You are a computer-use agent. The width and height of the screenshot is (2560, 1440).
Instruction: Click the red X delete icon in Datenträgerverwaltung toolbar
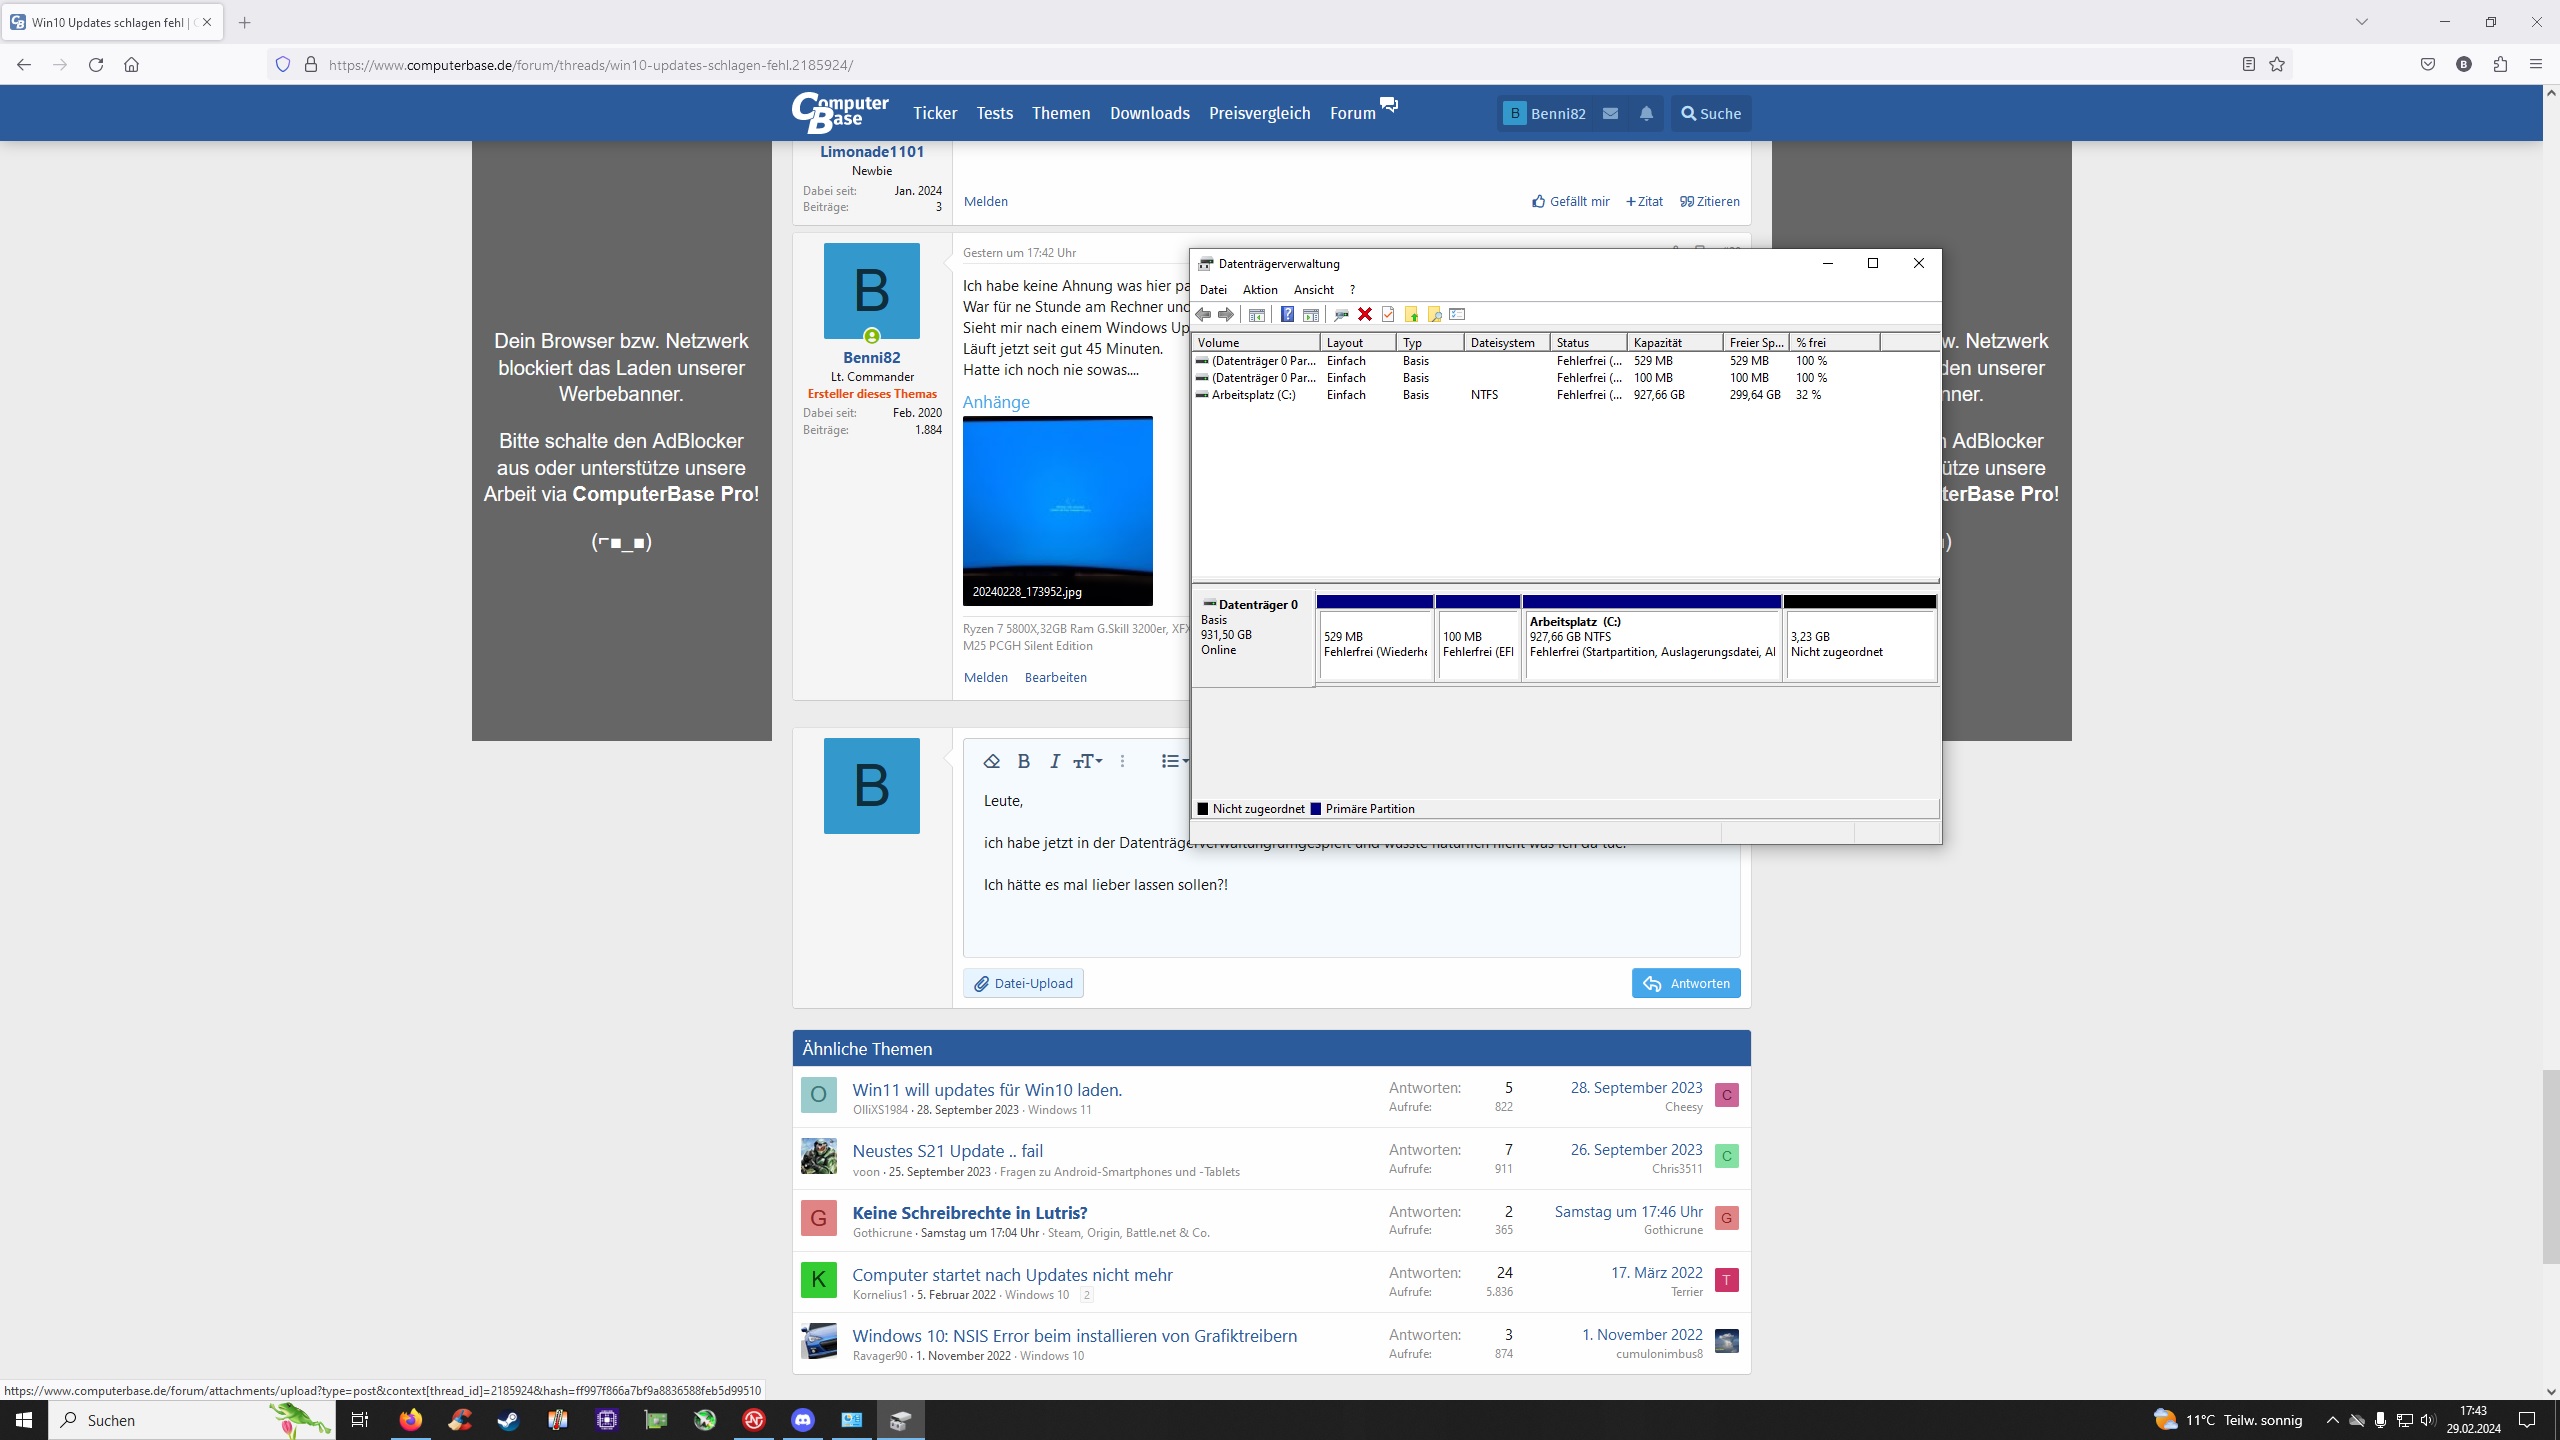[1364, 315]
